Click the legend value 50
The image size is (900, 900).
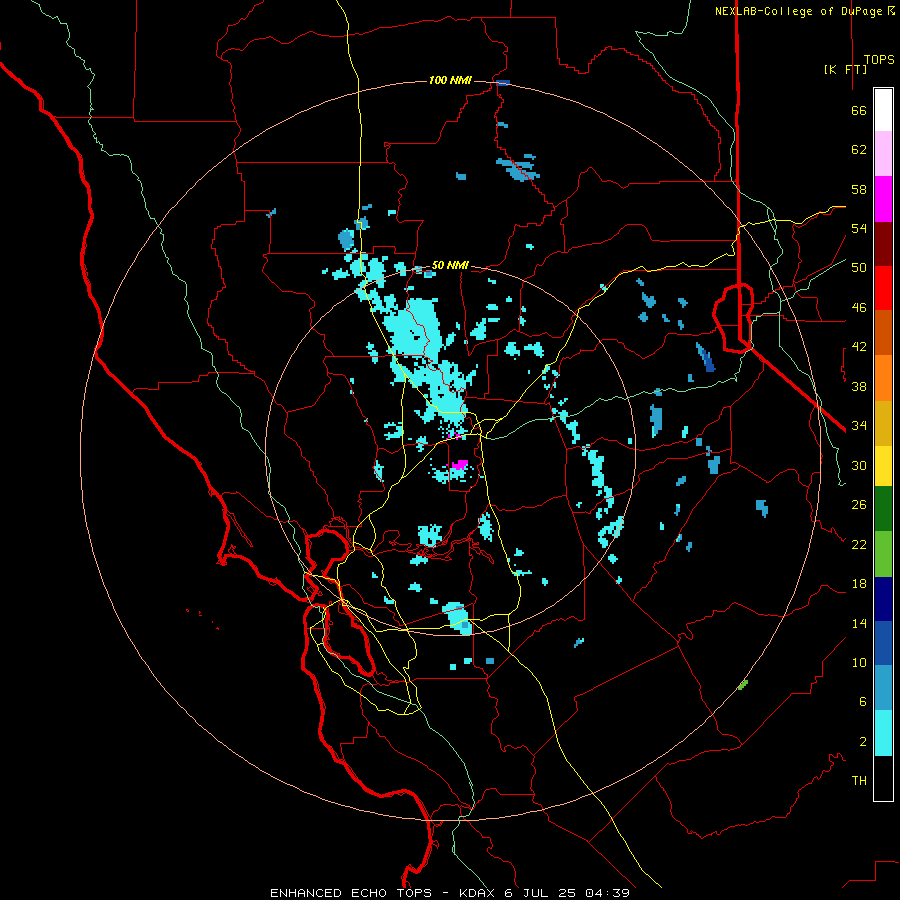[859, 268]
